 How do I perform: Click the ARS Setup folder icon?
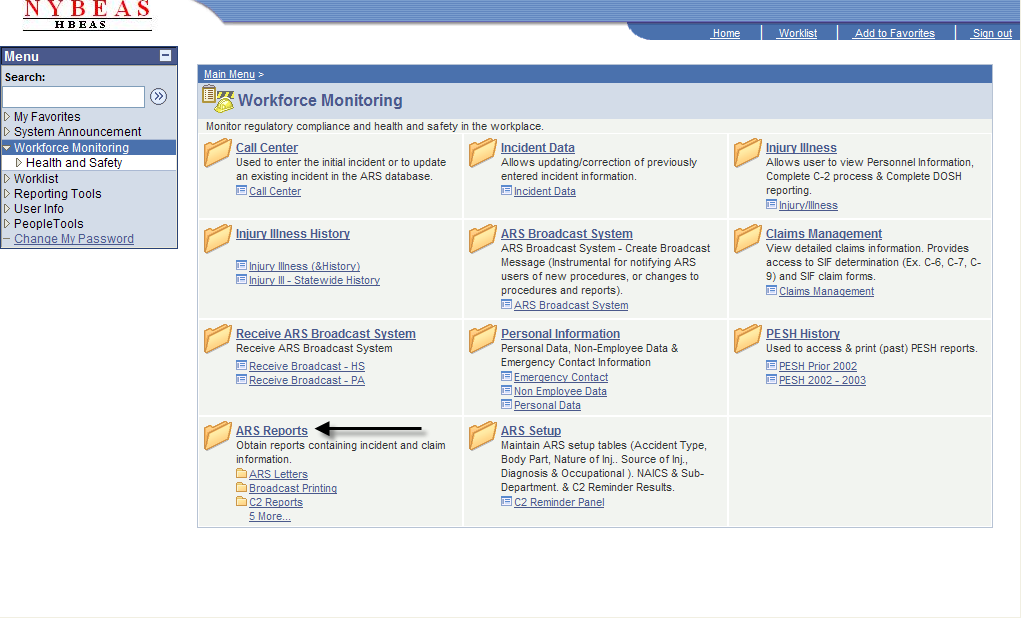click(x=483, y=435)
